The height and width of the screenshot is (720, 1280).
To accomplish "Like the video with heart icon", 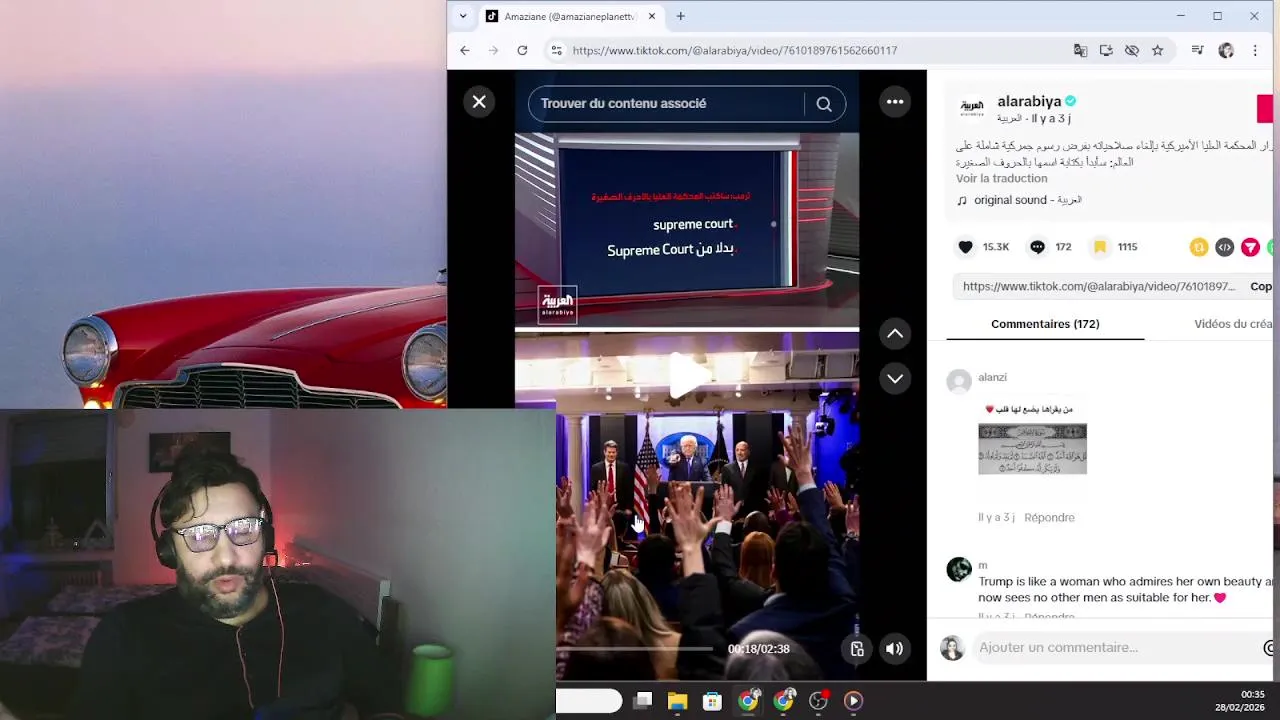I will 965,247.
